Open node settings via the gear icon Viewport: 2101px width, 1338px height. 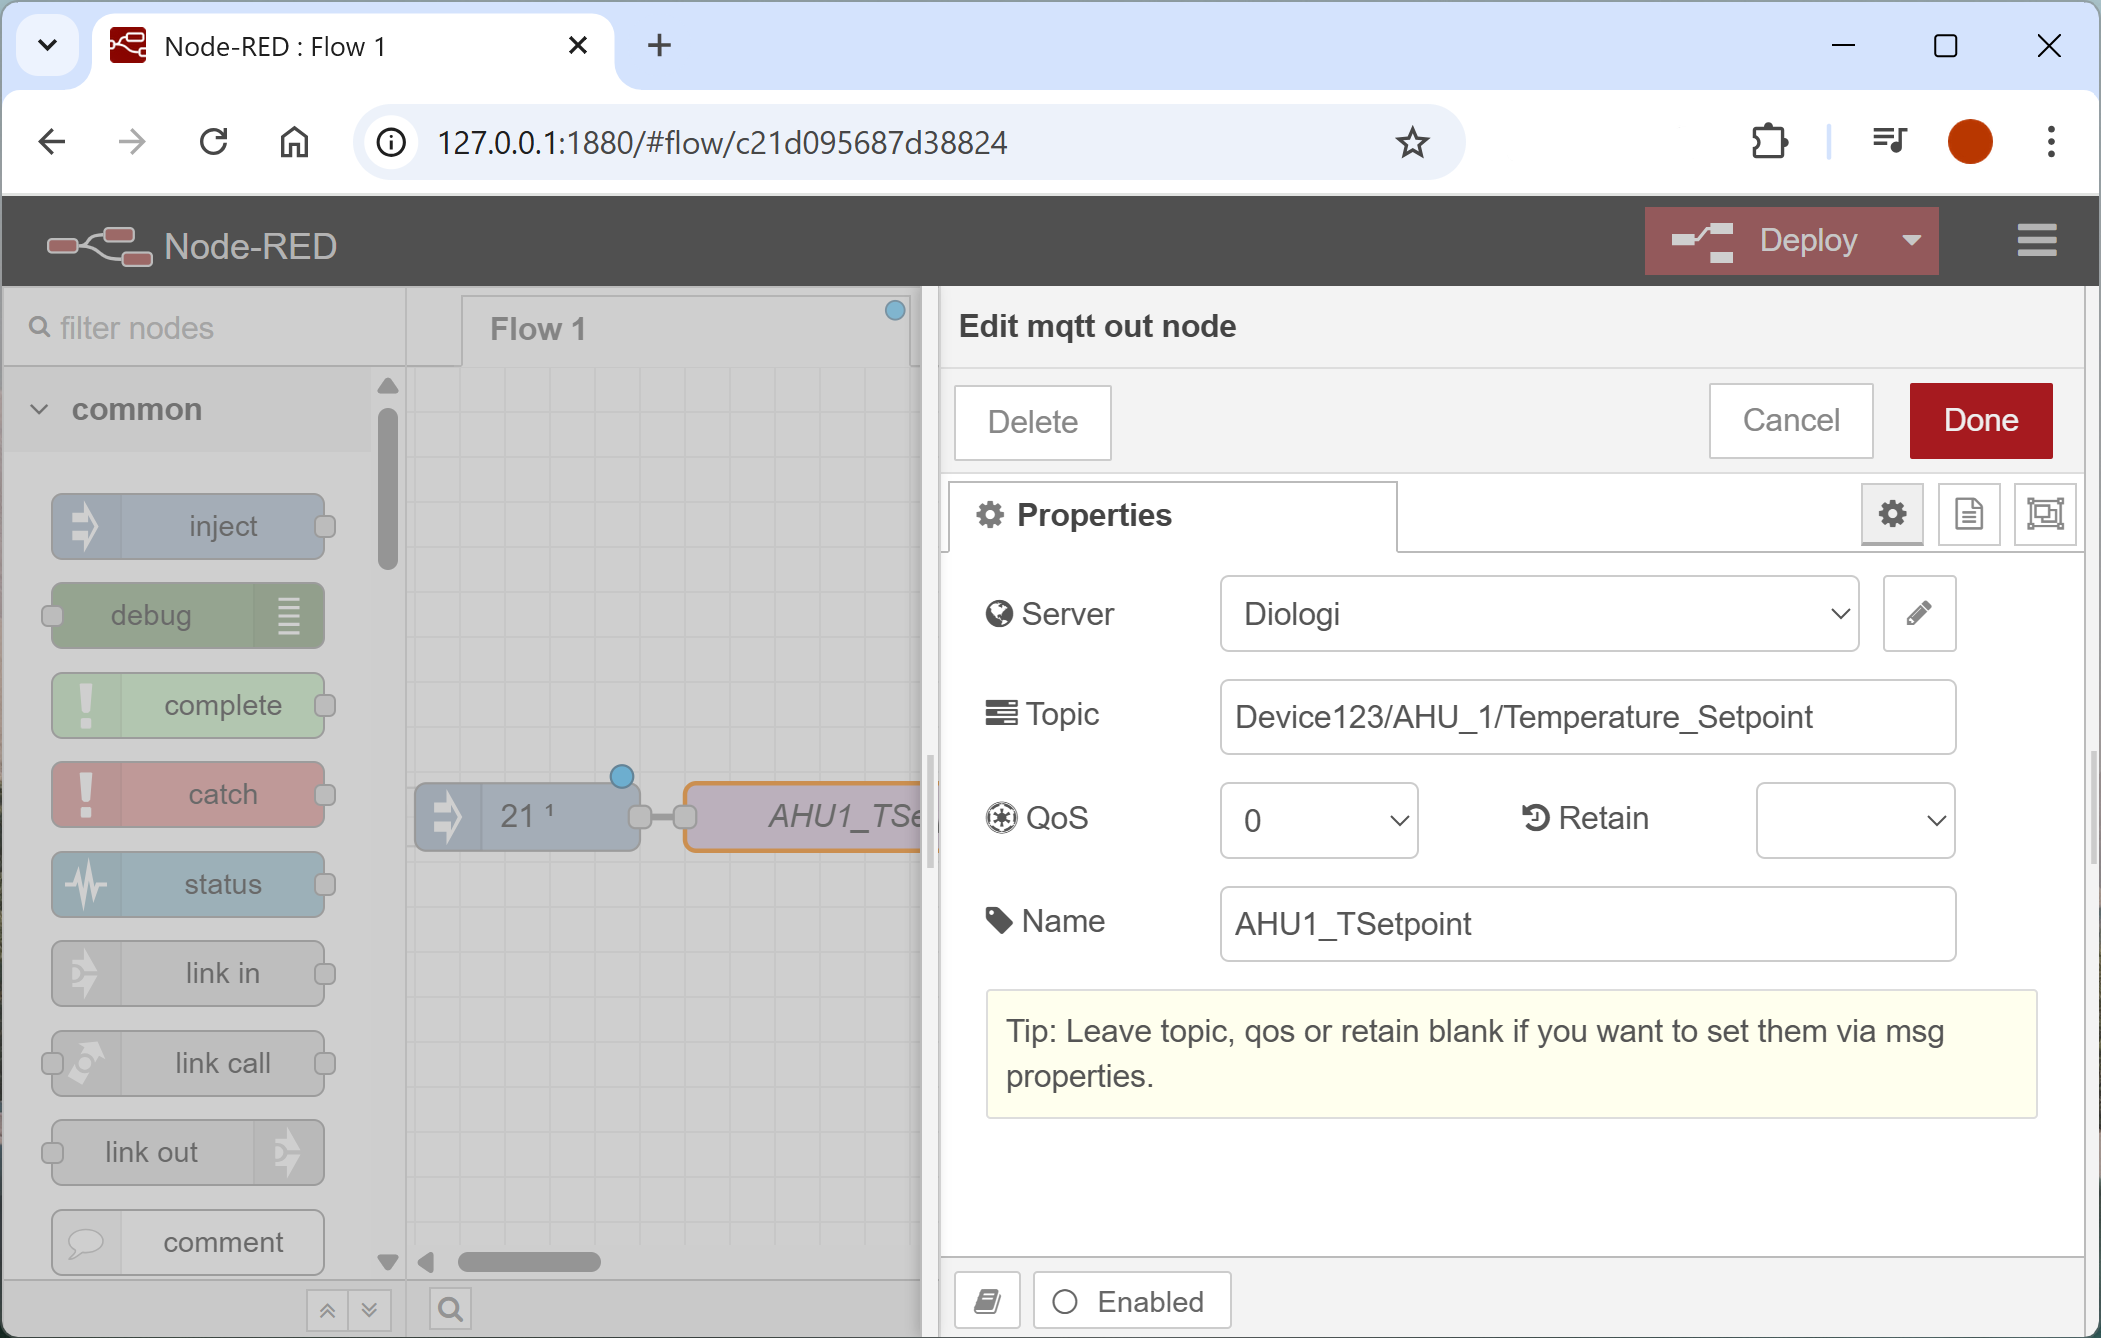click(1891, 514)
